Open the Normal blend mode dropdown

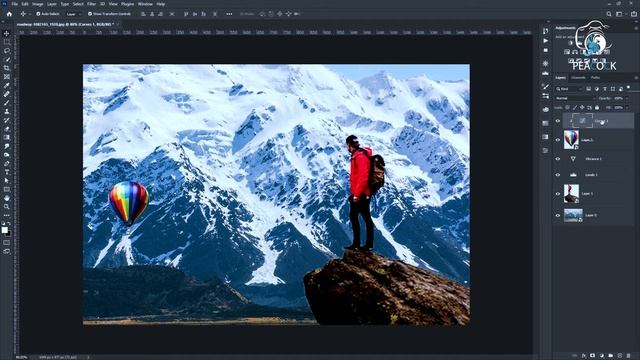[575, 98]
